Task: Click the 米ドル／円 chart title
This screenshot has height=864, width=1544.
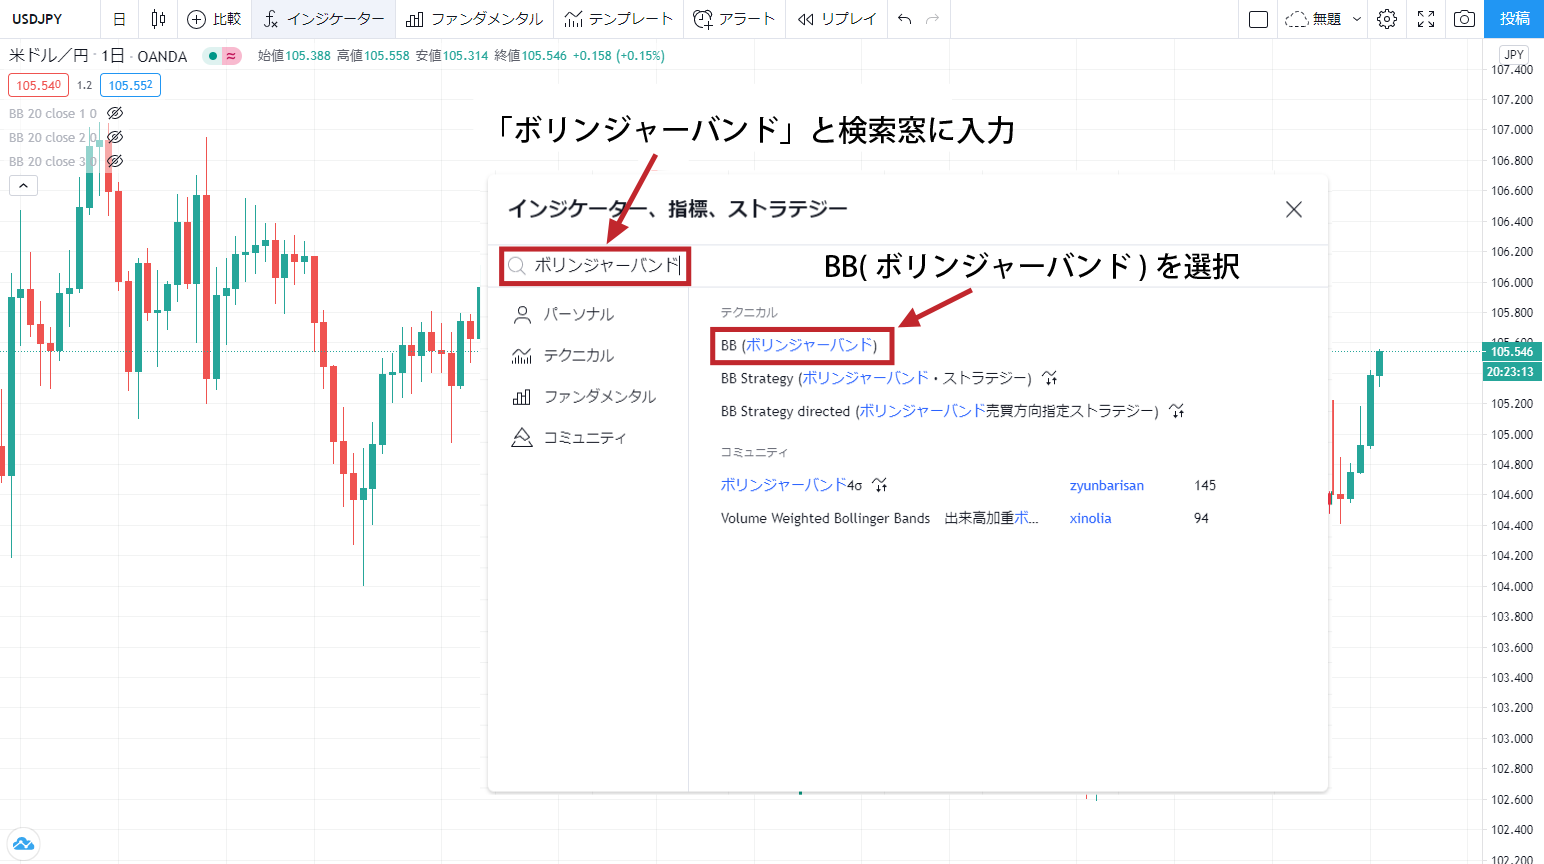Action: 48,56
